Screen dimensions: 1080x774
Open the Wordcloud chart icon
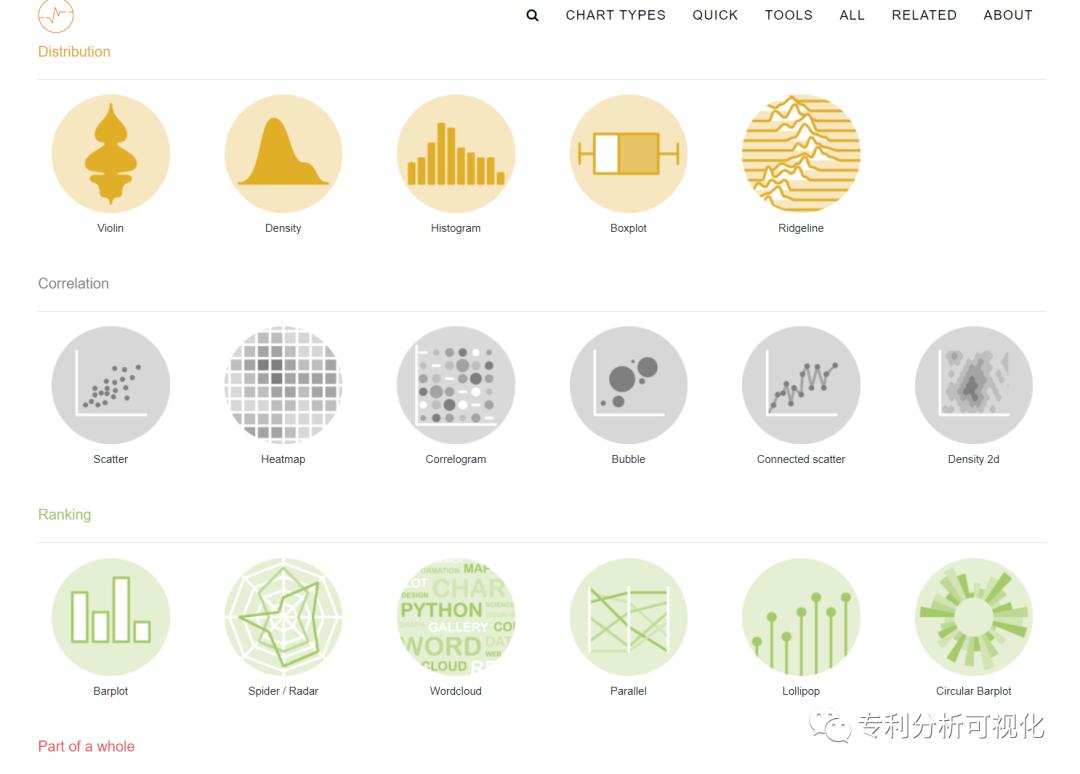point(456,616)
